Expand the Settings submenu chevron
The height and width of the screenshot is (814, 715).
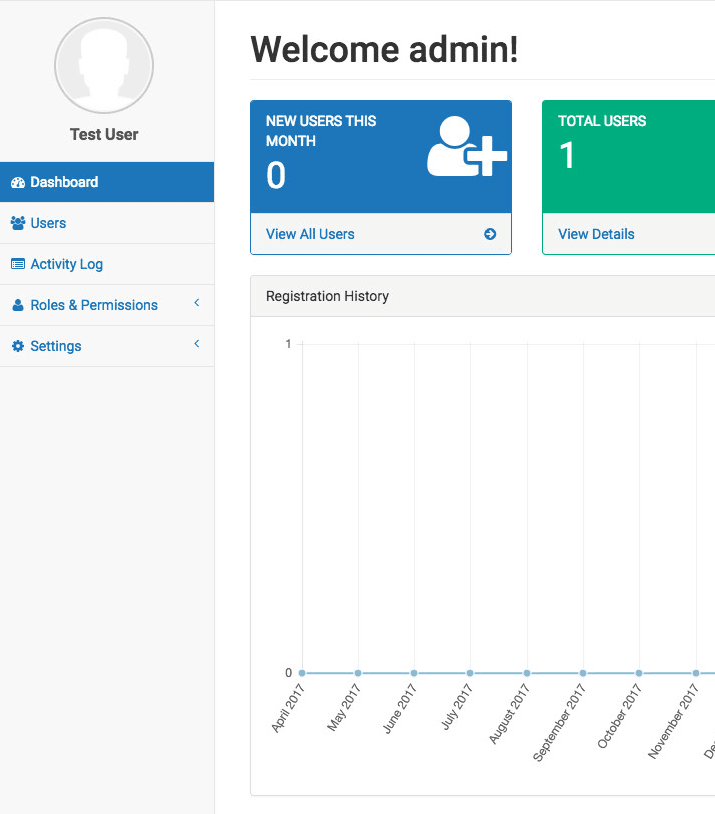click(x=197, y=344)
